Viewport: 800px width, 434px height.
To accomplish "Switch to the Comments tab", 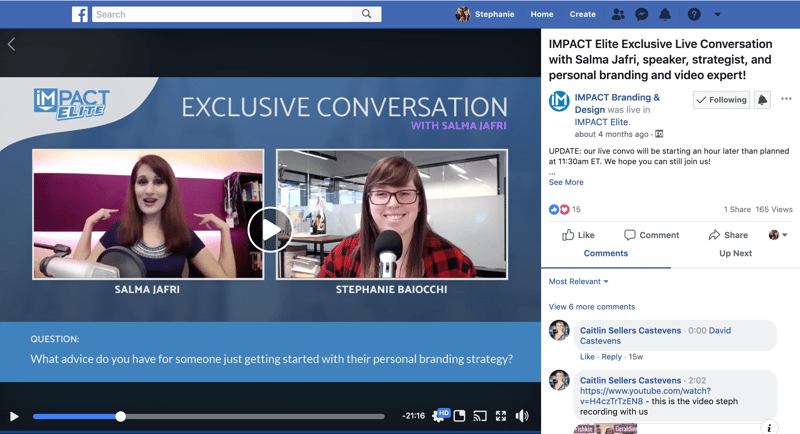I will [606, 253].
